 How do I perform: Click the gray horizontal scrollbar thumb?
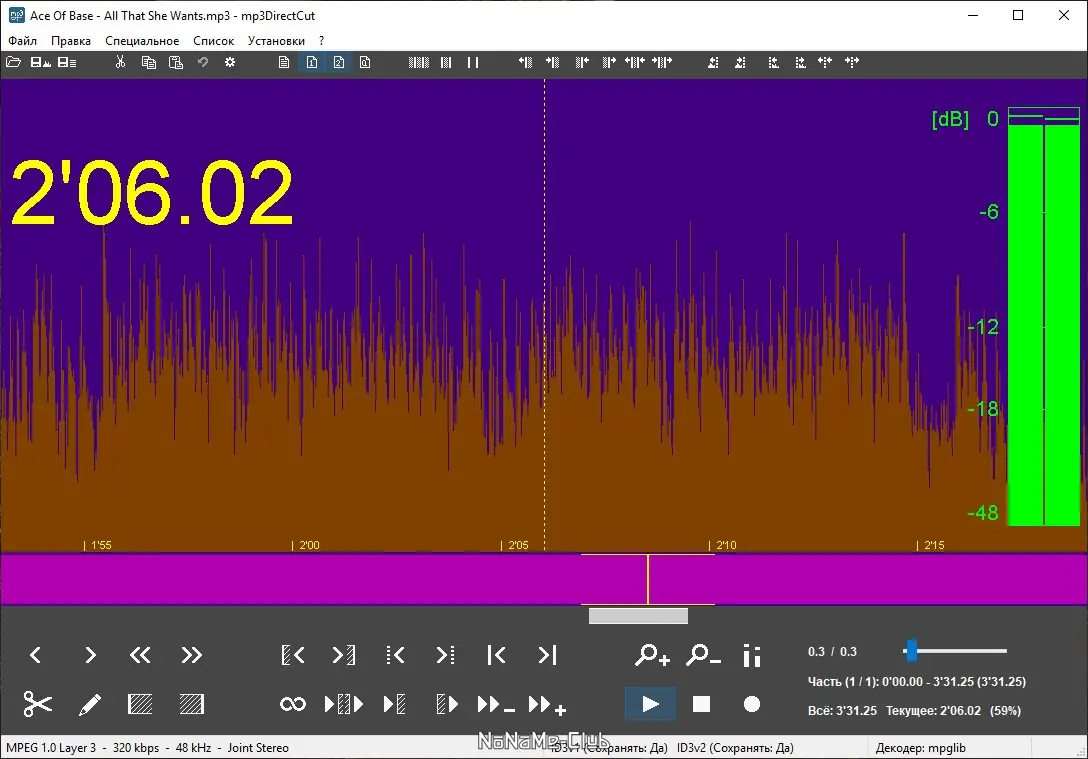click(x=638, y=615)
